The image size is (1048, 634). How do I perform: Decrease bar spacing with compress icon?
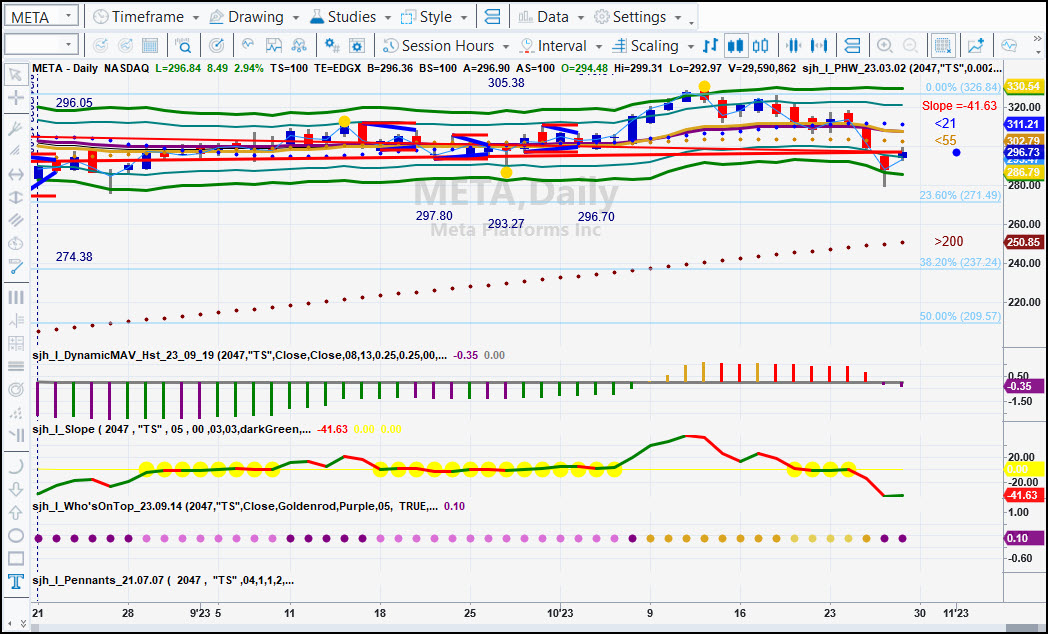794,45
